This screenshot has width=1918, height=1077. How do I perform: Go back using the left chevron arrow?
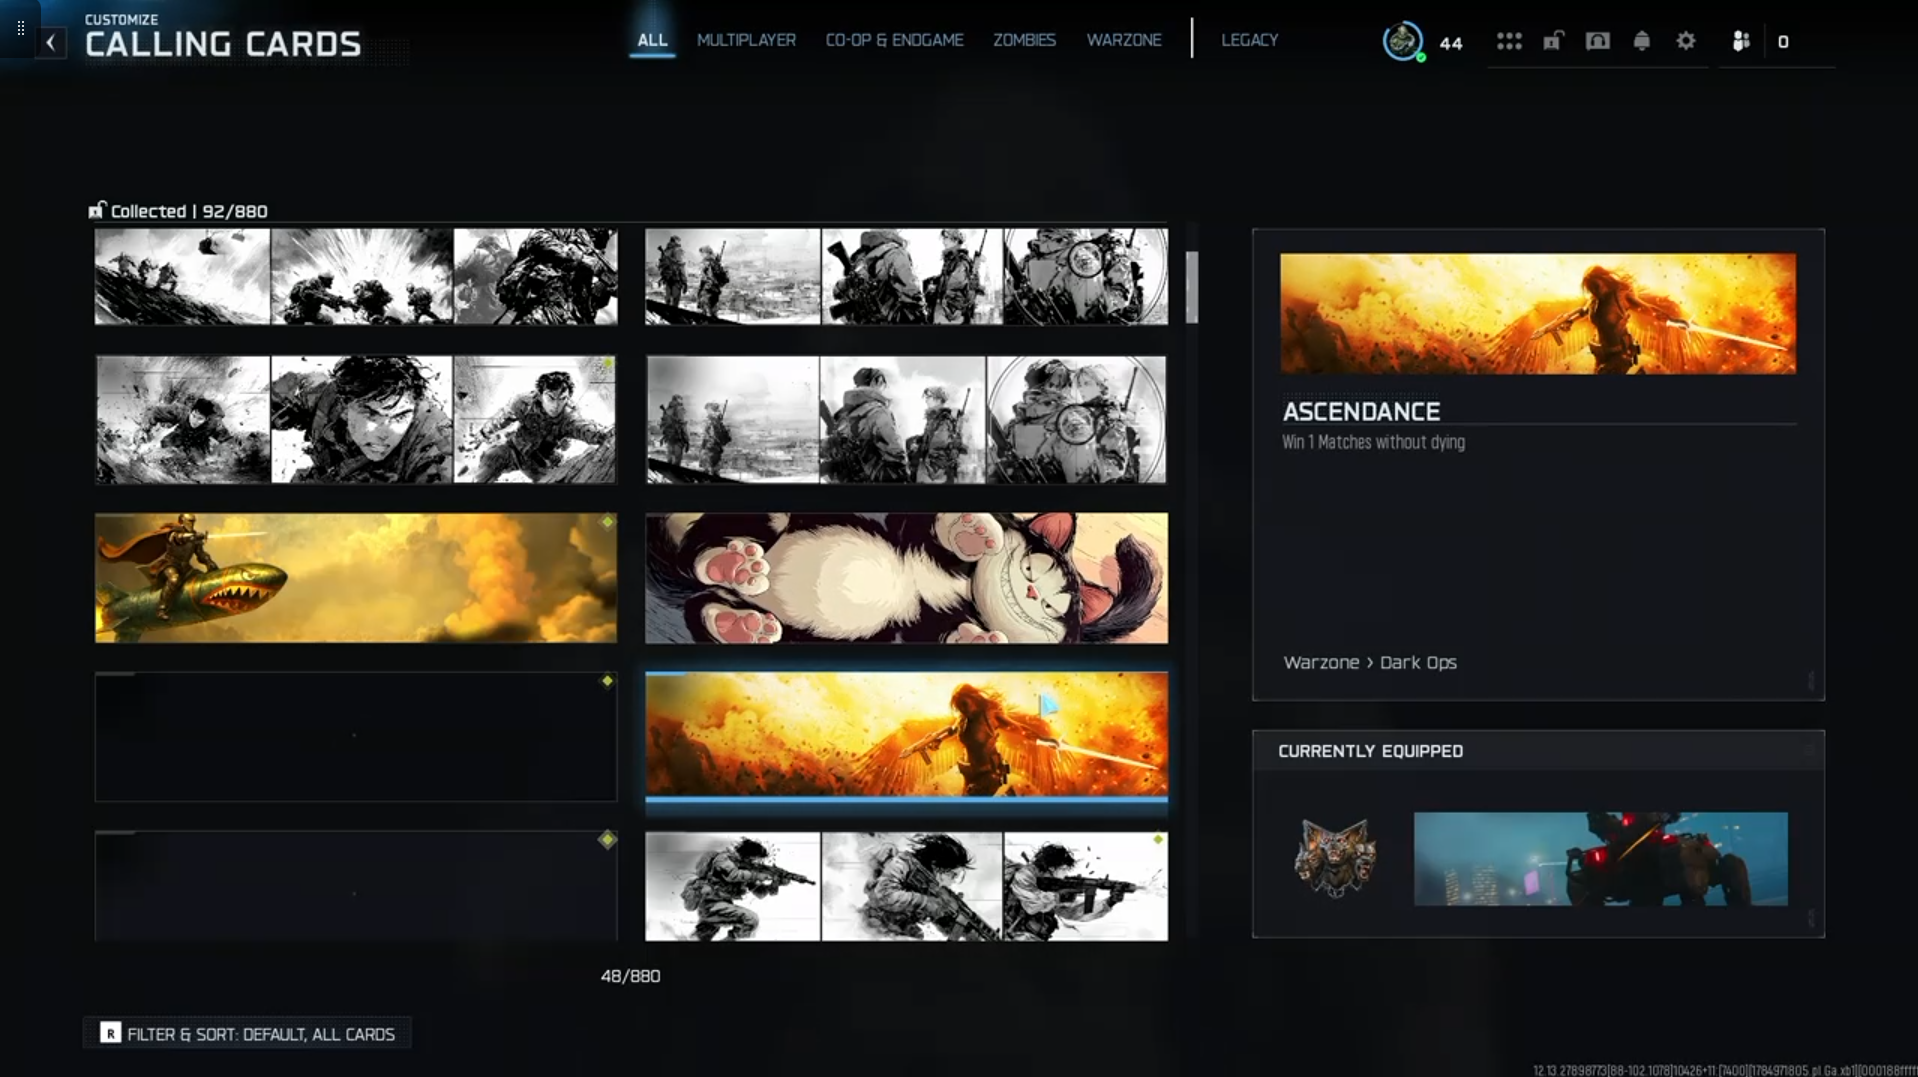(x=51, y=42)
